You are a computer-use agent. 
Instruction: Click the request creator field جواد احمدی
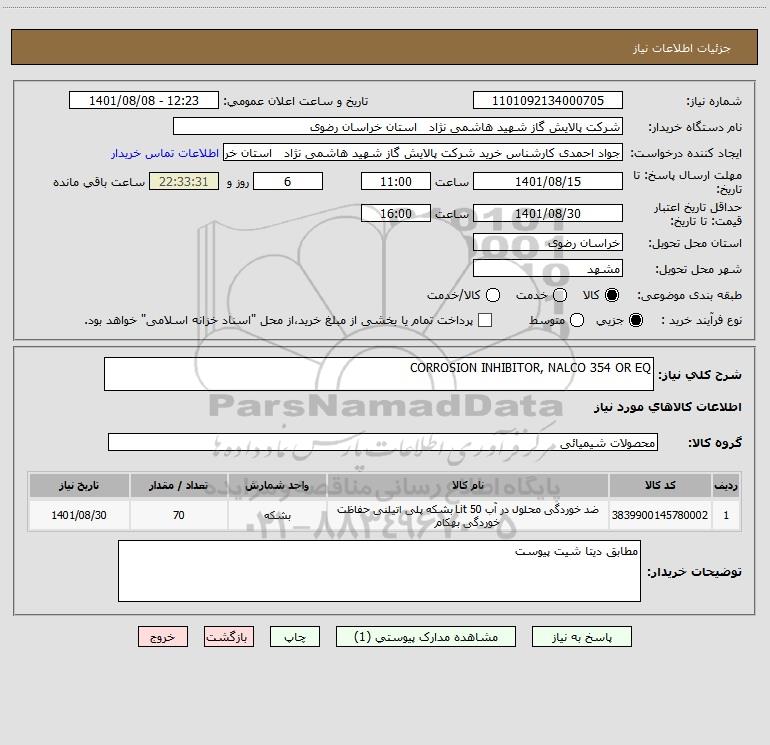point(423,153)
